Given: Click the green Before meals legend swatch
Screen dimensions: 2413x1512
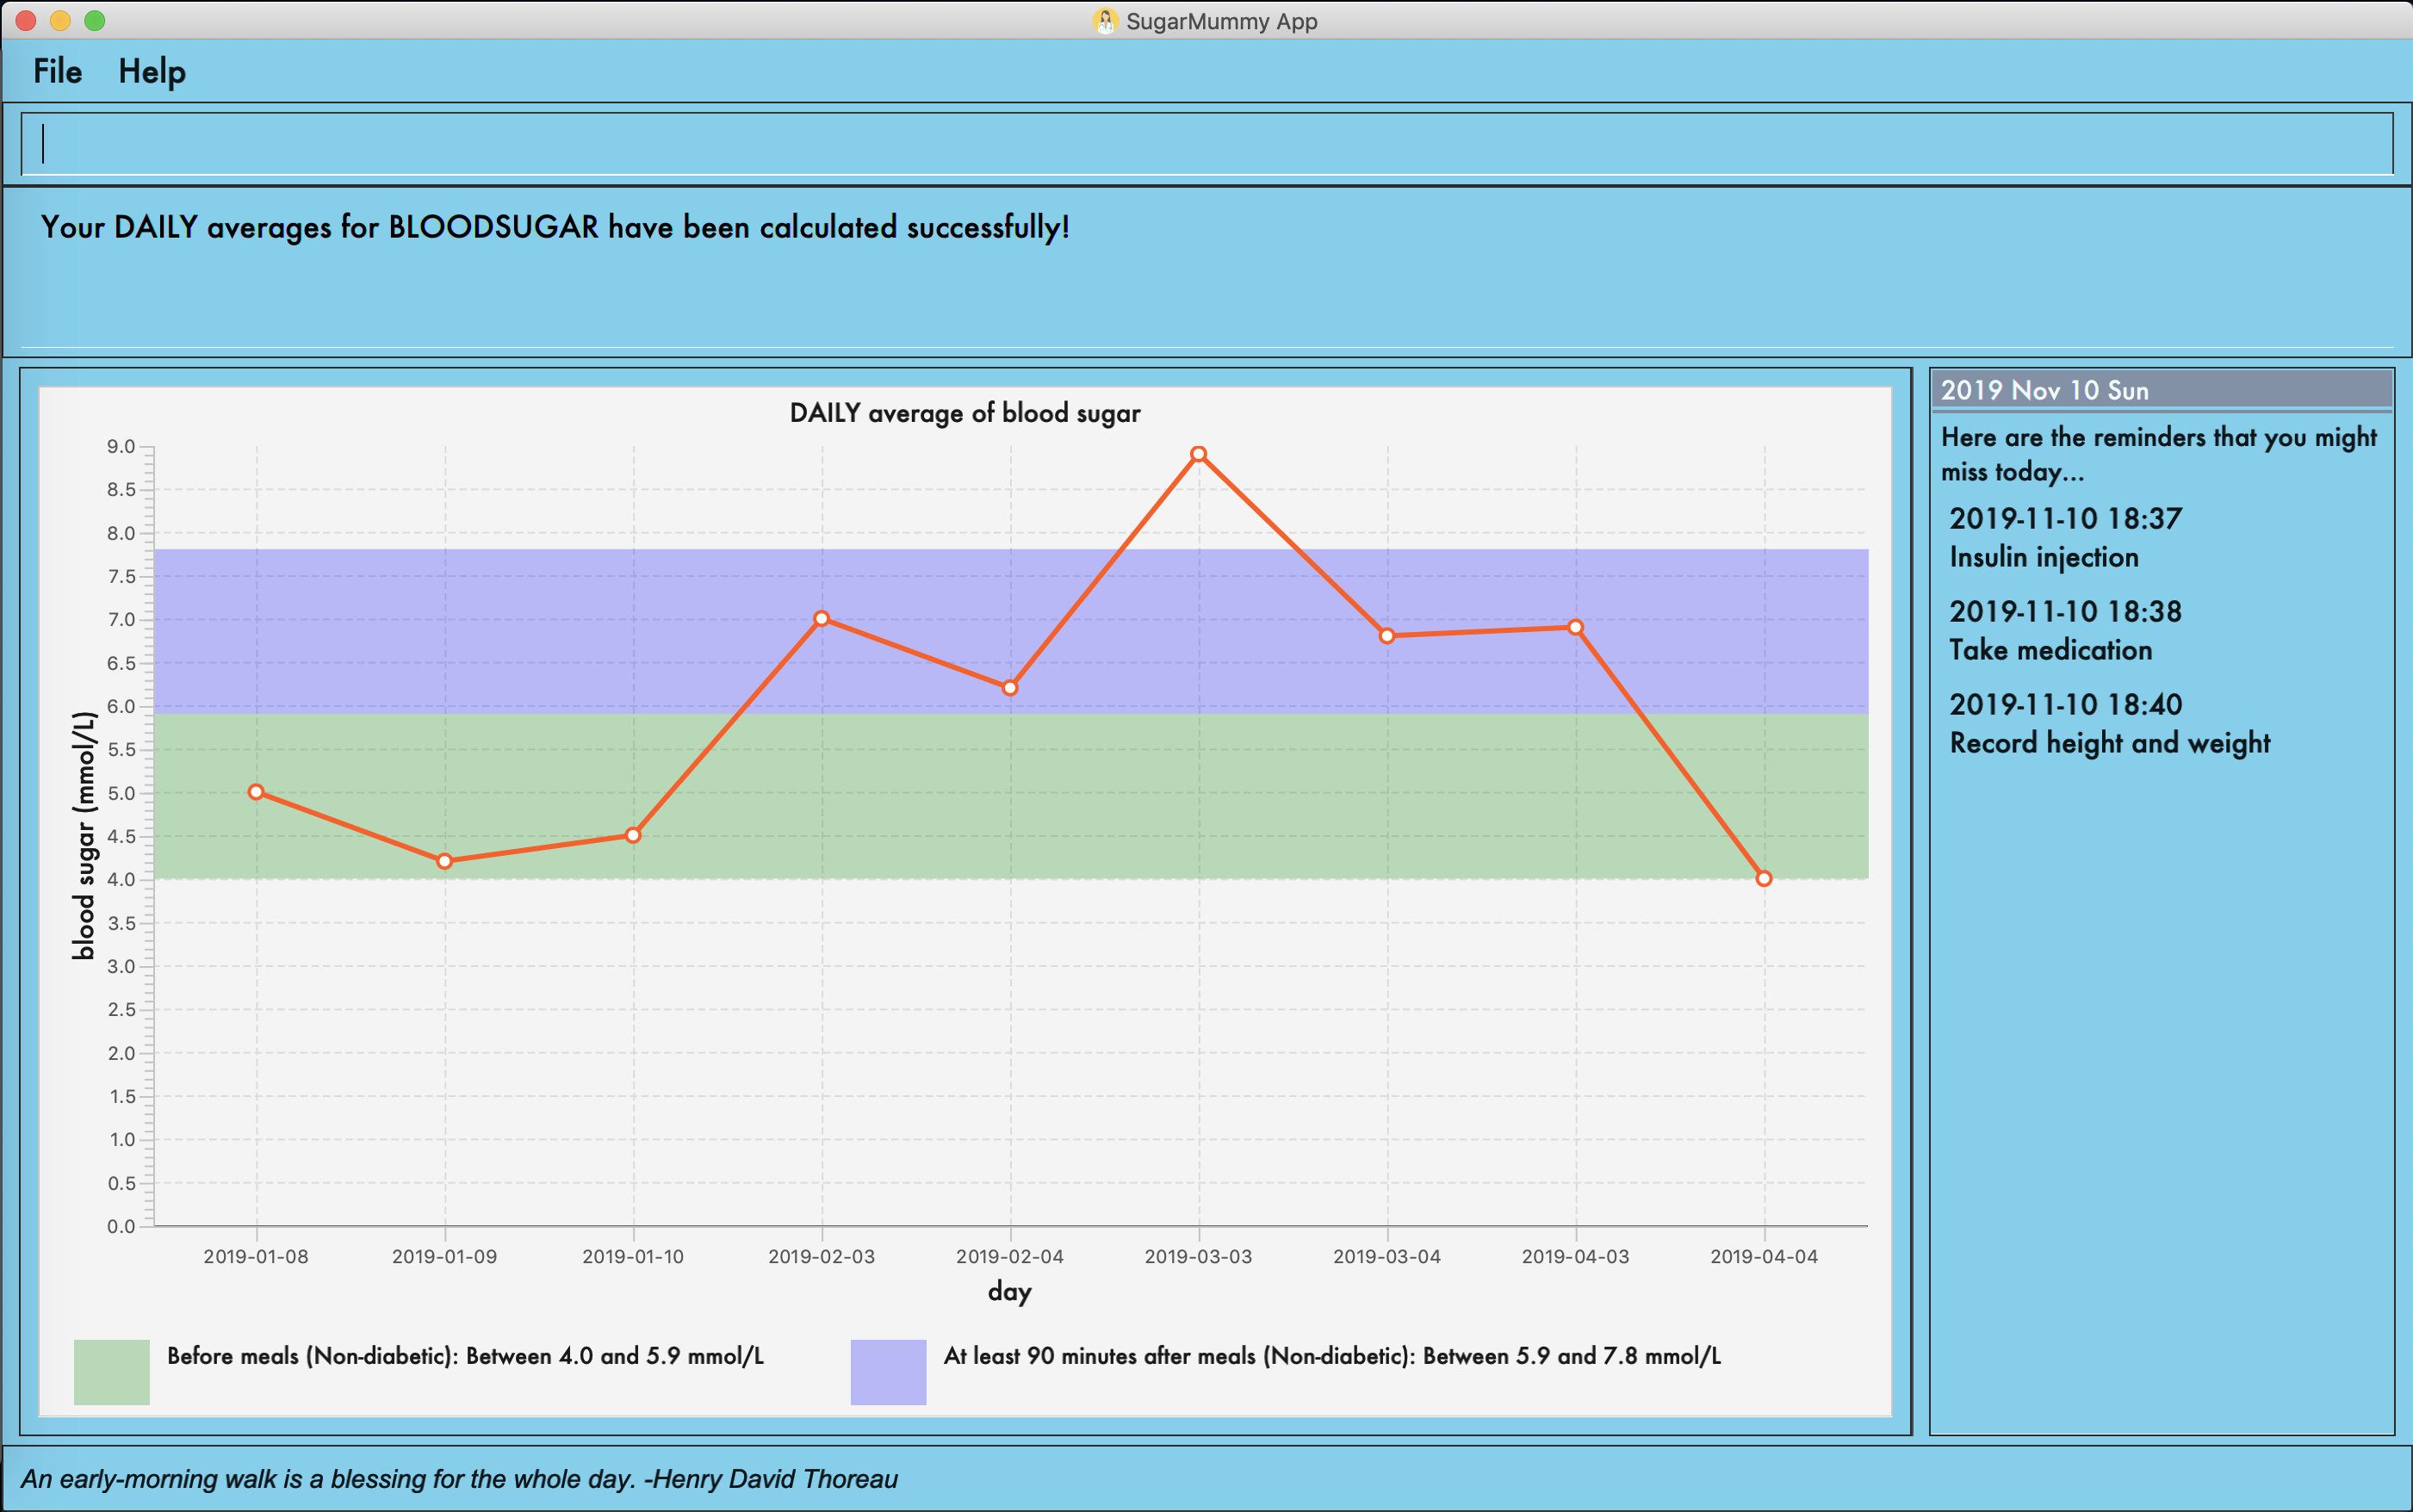Looking at the screenshot, I should point(111,1372).
